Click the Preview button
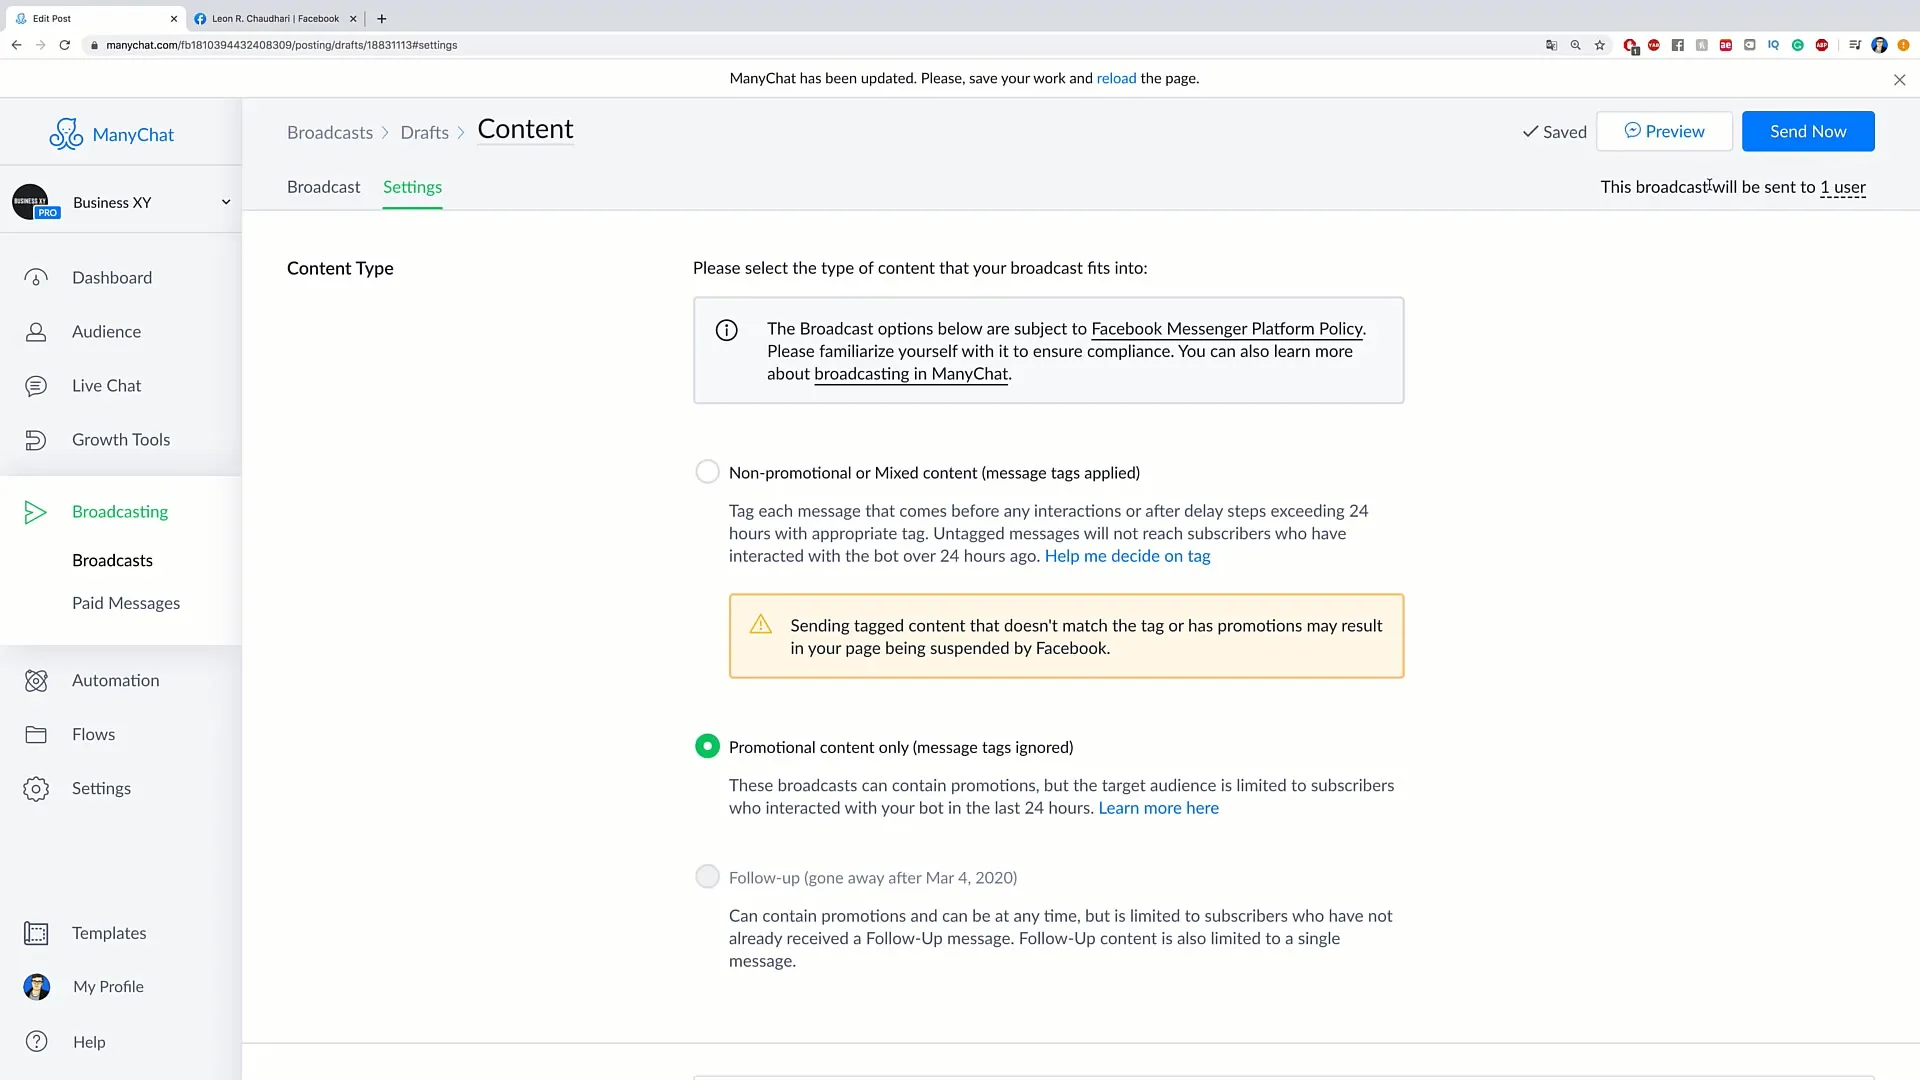 tap(1664, 131)
